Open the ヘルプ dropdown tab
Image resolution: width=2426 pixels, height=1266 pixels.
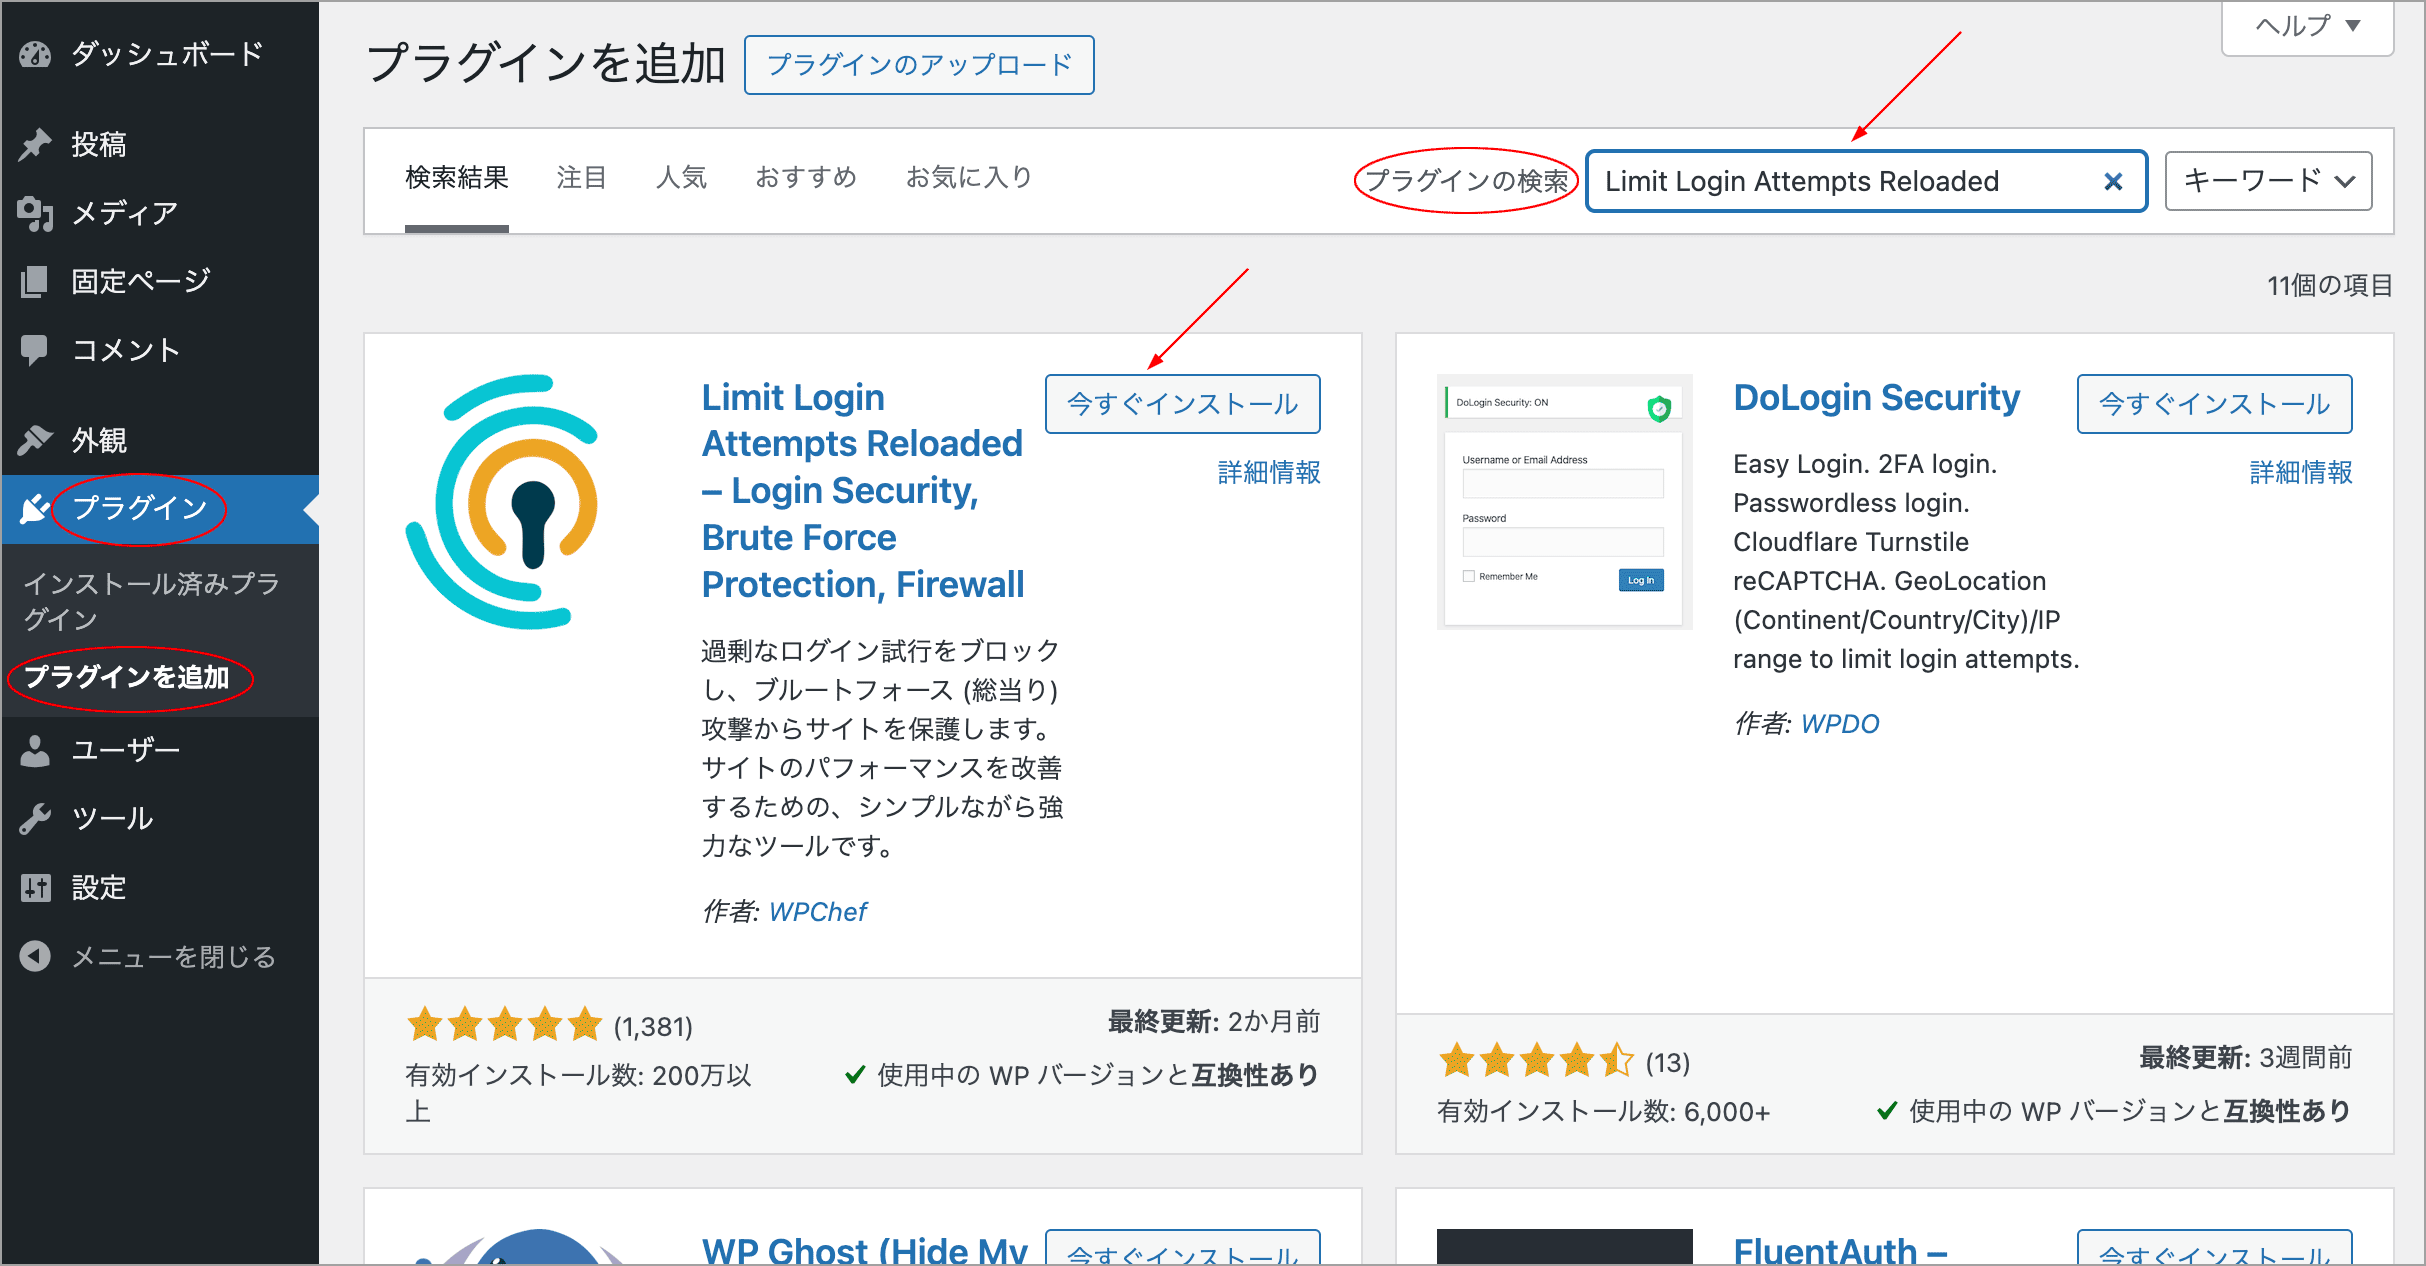(2307, 27)
